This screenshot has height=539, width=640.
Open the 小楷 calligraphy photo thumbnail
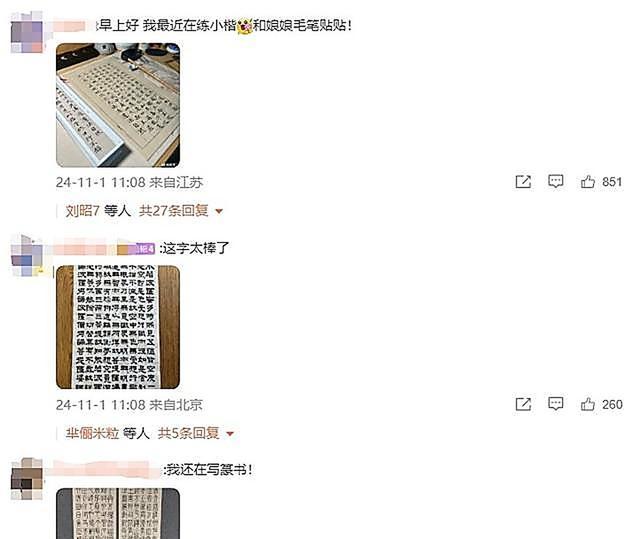pos(118,105)
